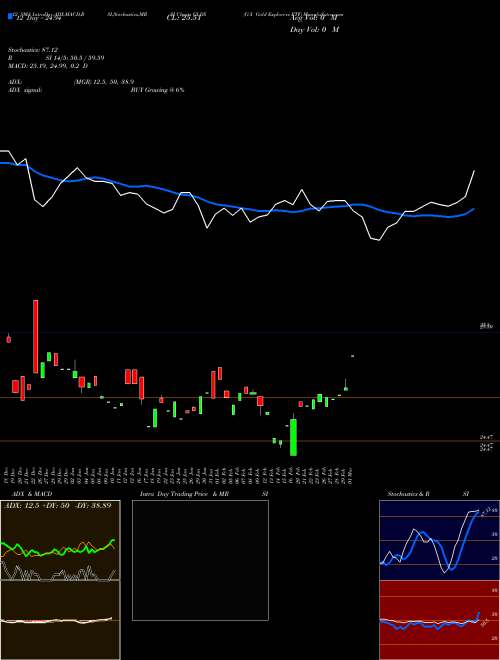Click the large green candlestick at the February low
Image resolution: width=500 pixels, height=660 pixels.
pyautogui.click(x=293, y=437)
